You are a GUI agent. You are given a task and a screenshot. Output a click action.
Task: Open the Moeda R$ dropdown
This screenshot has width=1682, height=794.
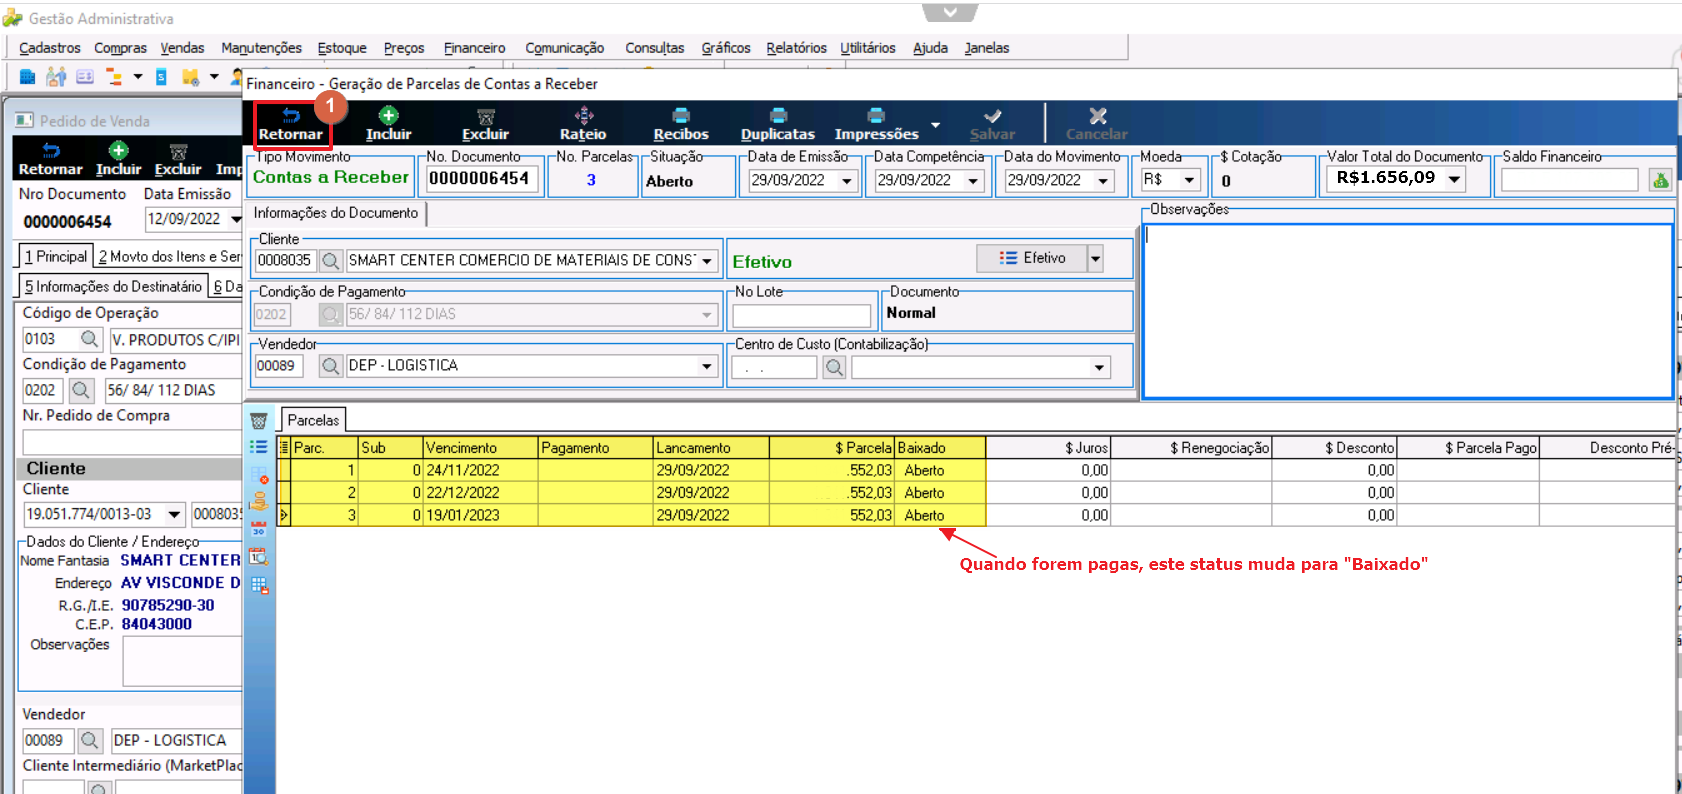1189,180
